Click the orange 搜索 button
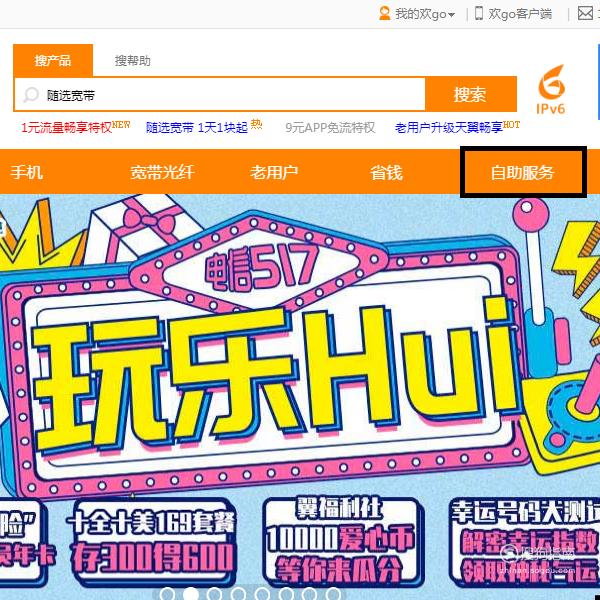The height and width of the screenshot is (600, 600). (x=470, y=94)
